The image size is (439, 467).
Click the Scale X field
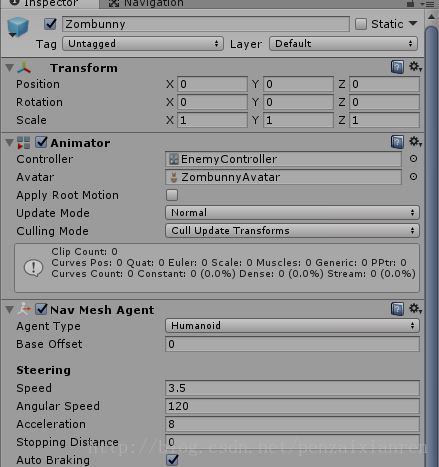[x=212, y=120]
